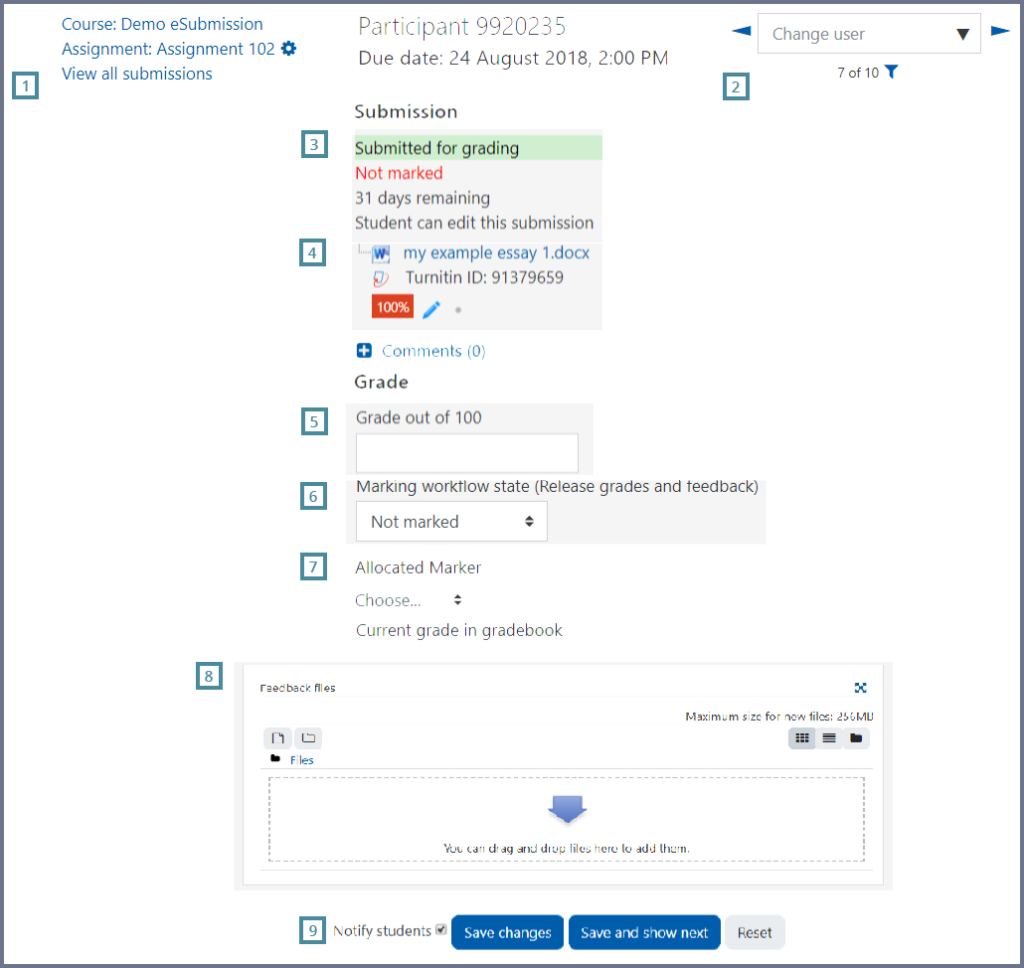Click the Save and show next button
The width and height of the screenshot is (1024, 968).
pos(644,931)
